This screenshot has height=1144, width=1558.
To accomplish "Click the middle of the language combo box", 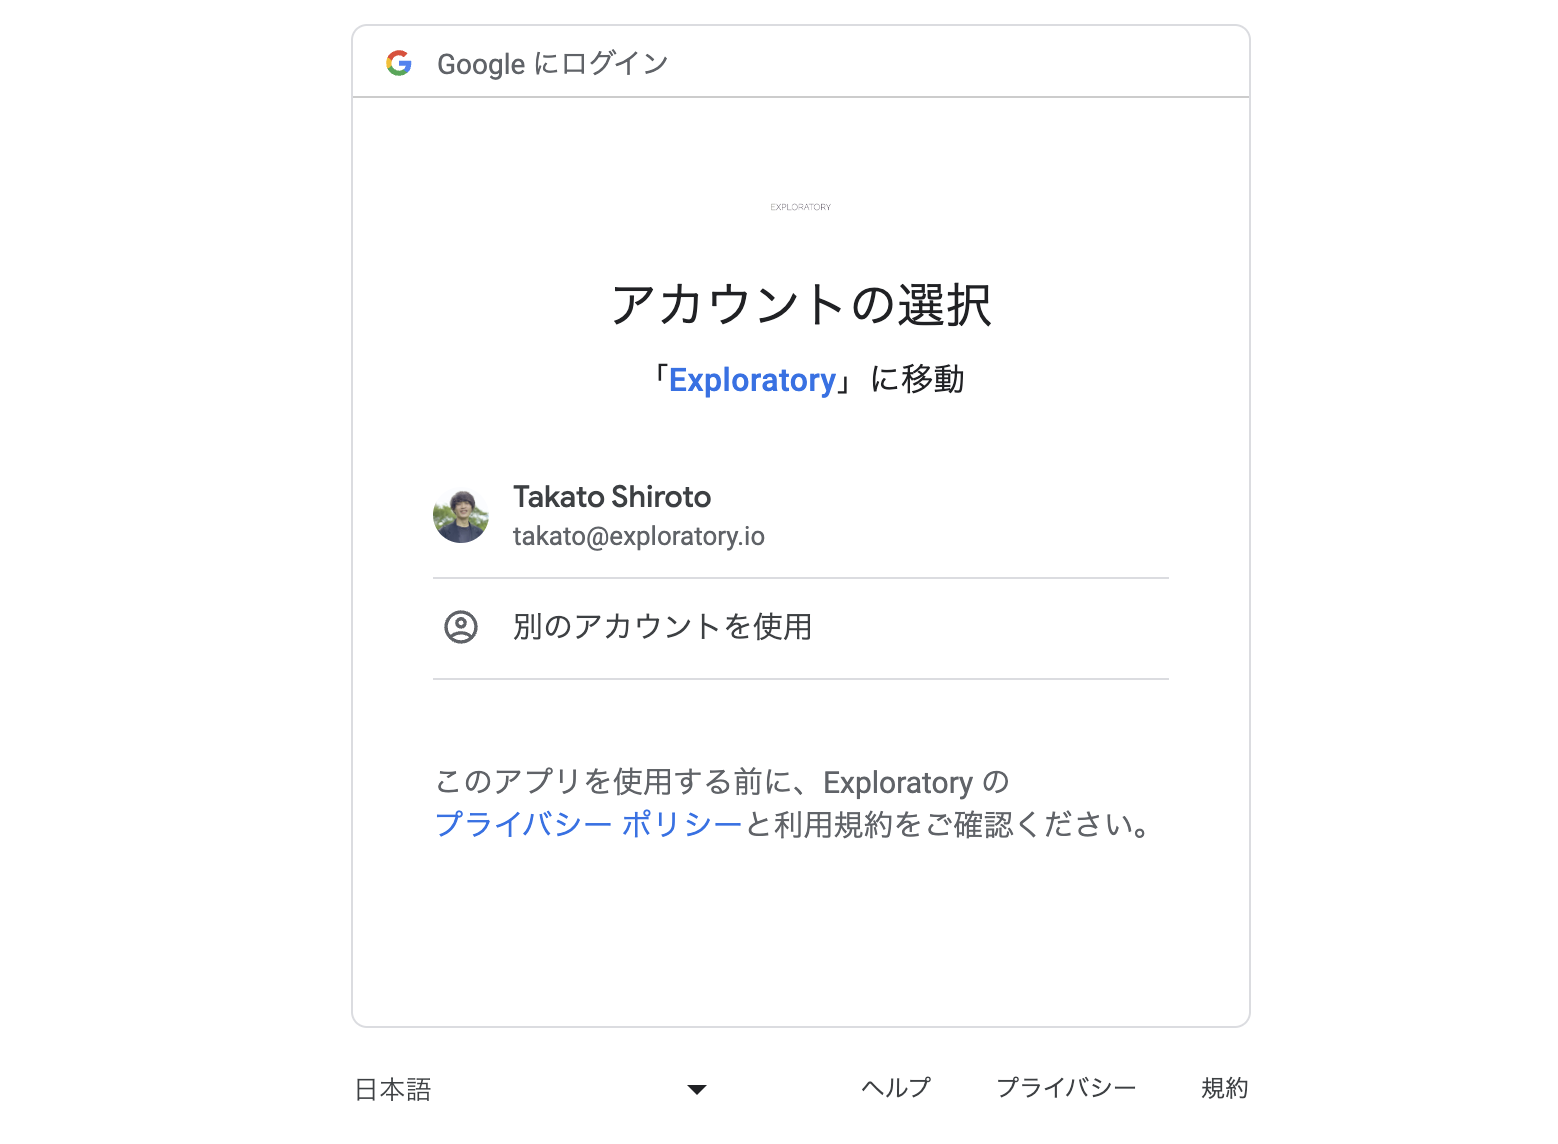I will point(531,1090).
